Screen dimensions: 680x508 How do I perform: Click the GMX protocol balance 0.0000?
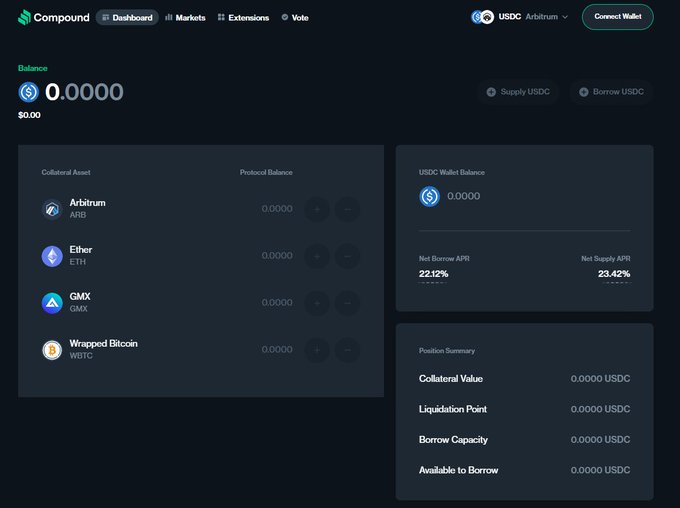(x=277, y=302)
